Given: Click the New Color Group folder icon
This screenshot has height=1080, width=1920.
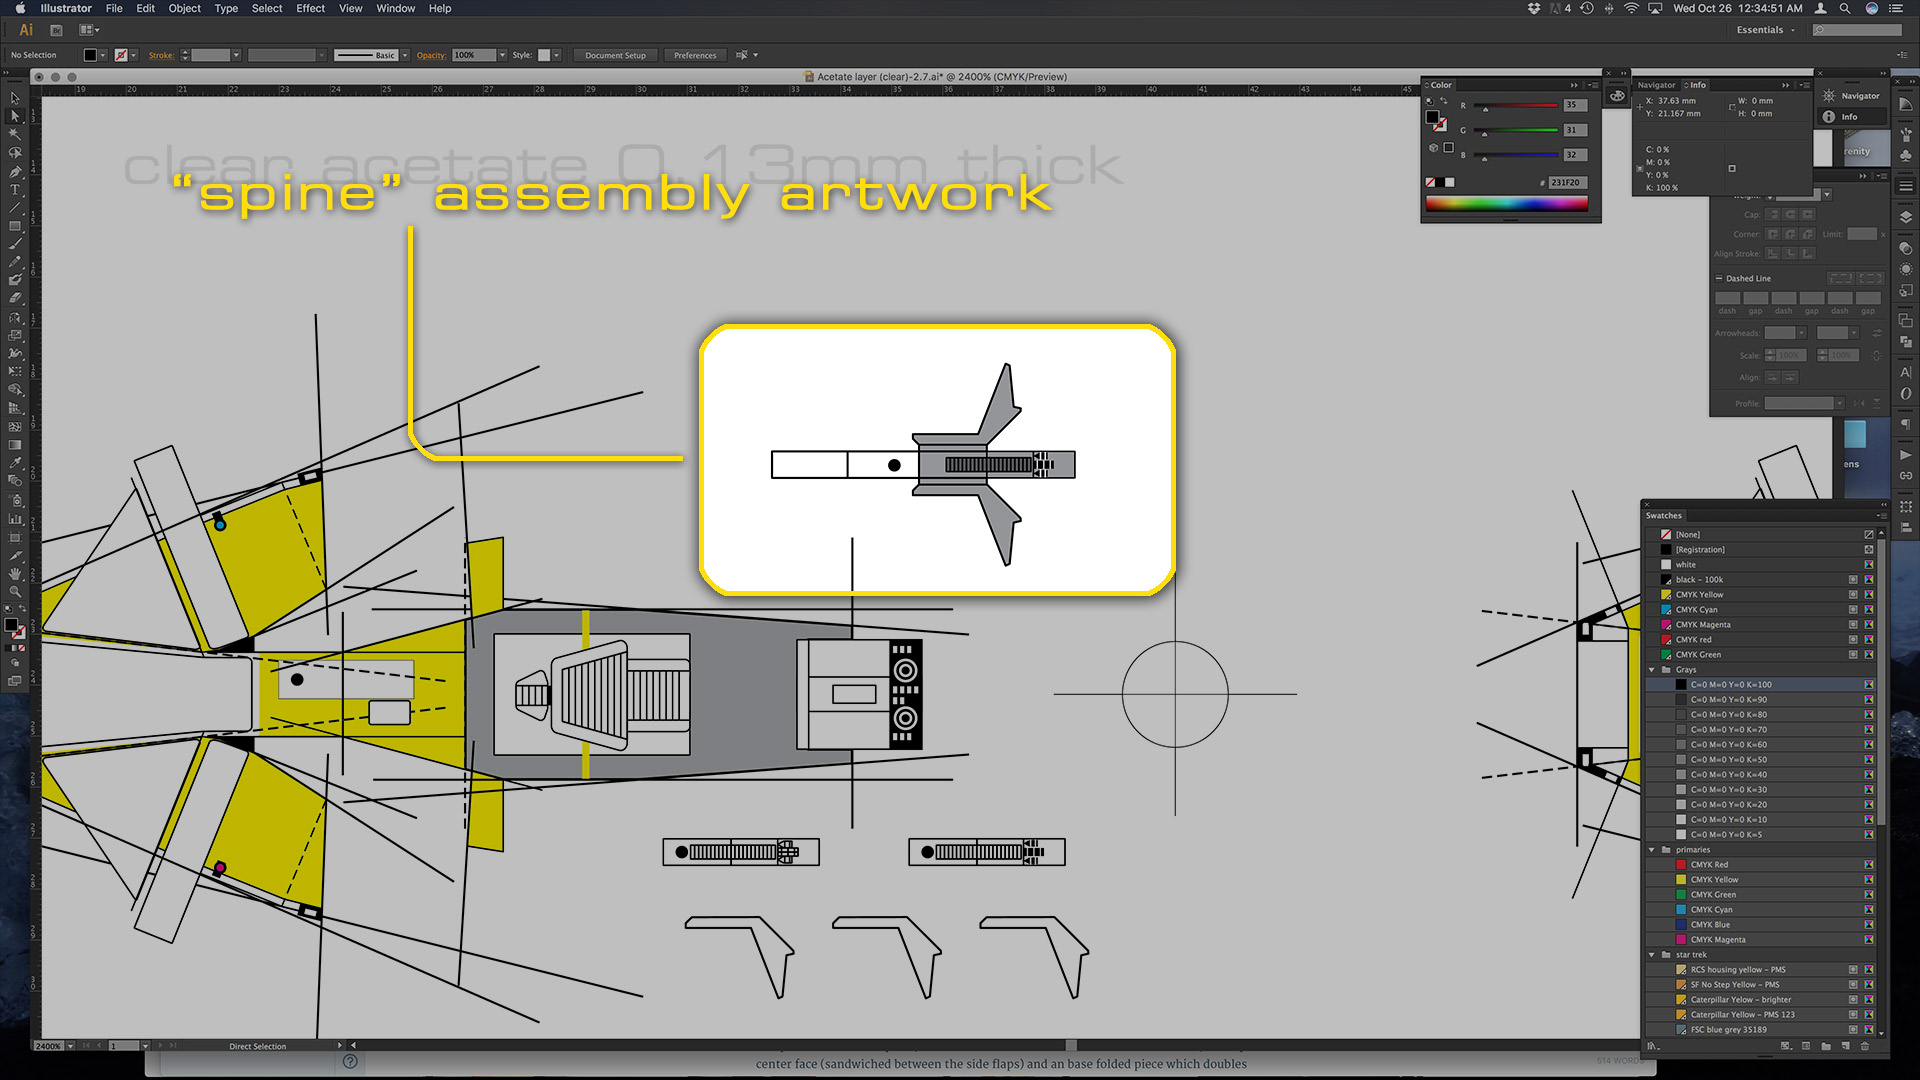Looking at the screenshot, I should pyautogui.click(x=1826, y=1046).
